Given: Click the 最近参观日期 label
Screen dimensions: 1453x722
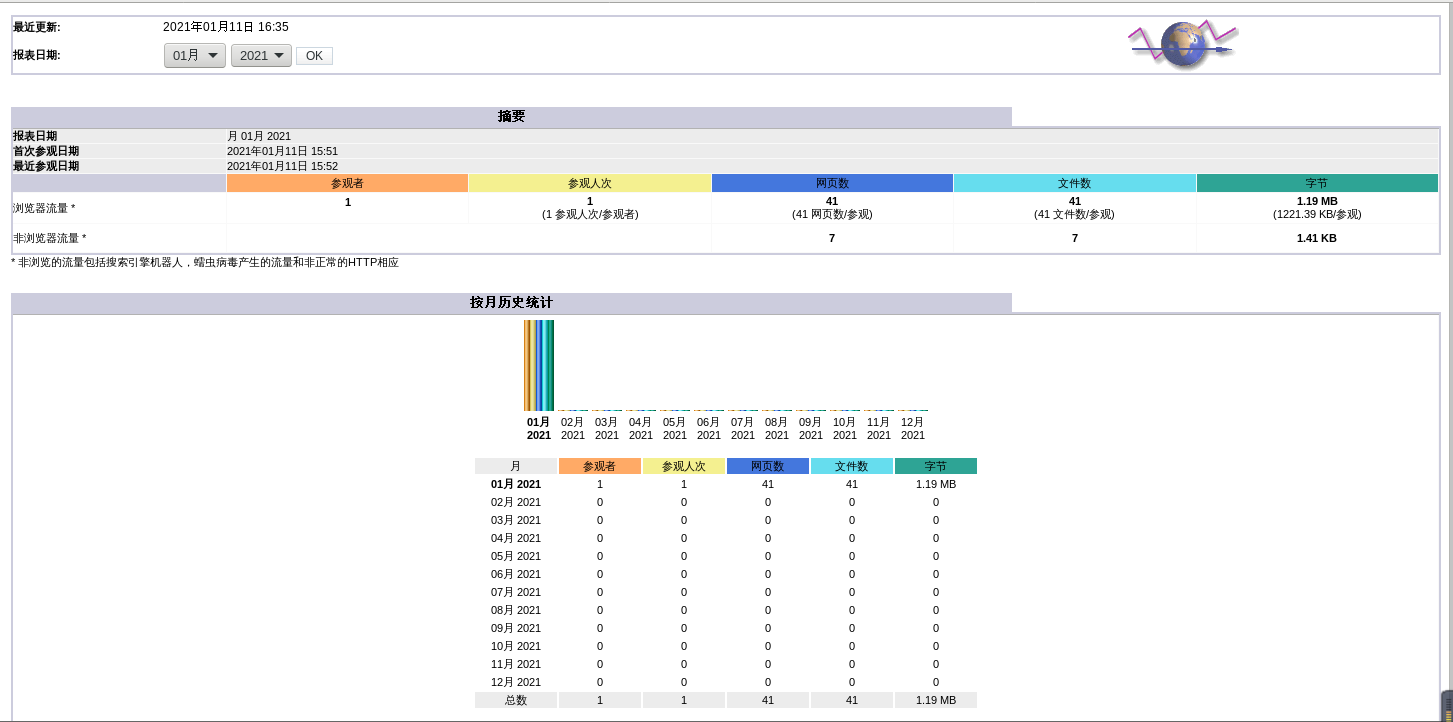Looking at the screenshot, I should [46, 166].
